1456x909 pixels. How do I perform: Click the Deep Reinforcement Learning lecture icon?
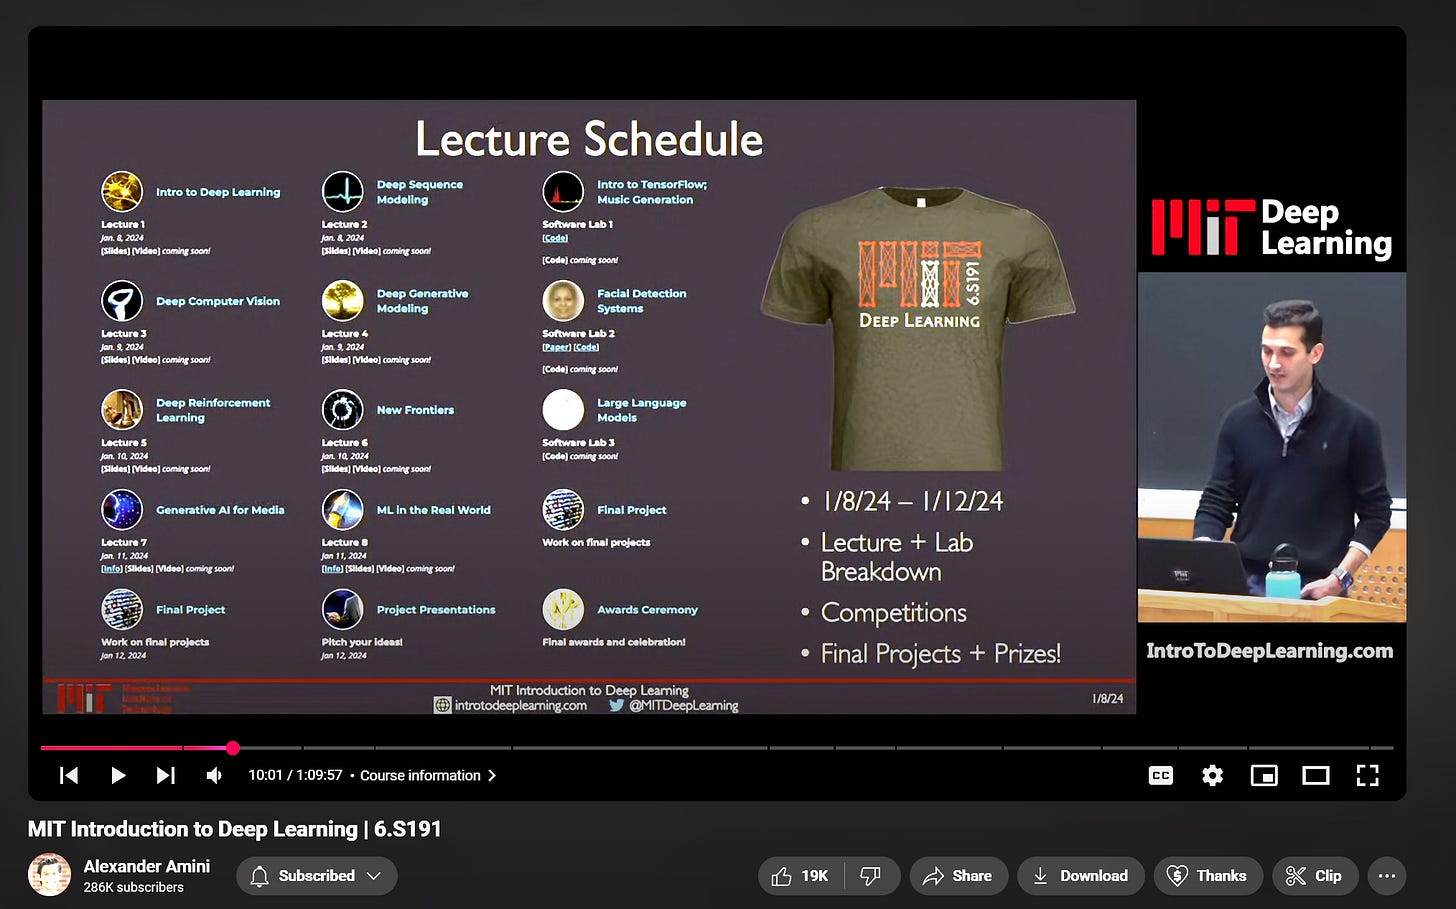point(122,409)
